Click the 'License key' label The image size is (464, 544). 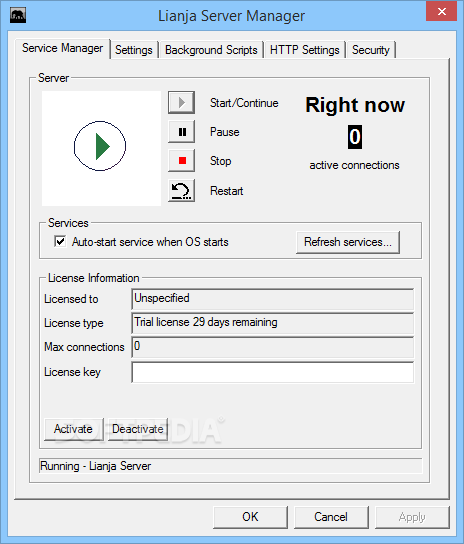click(x=72, y=372)
